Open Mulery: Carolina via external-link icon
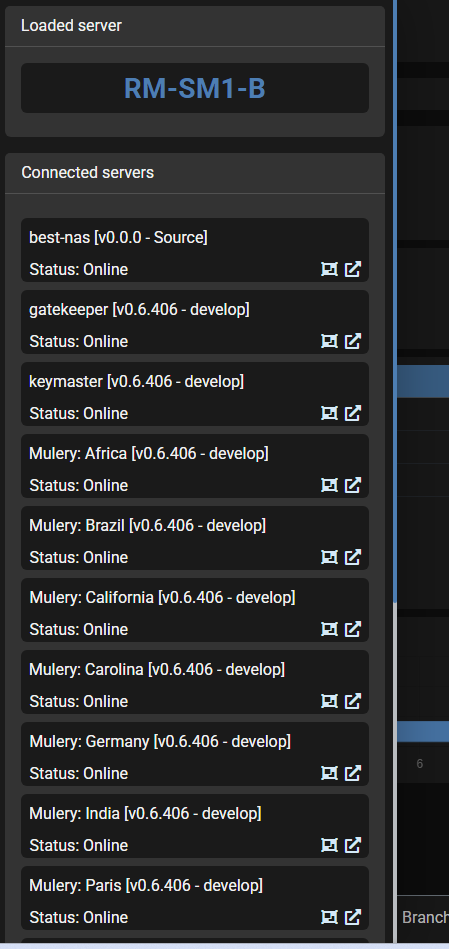This screenshot has height=949, width=449. [353, 701]
